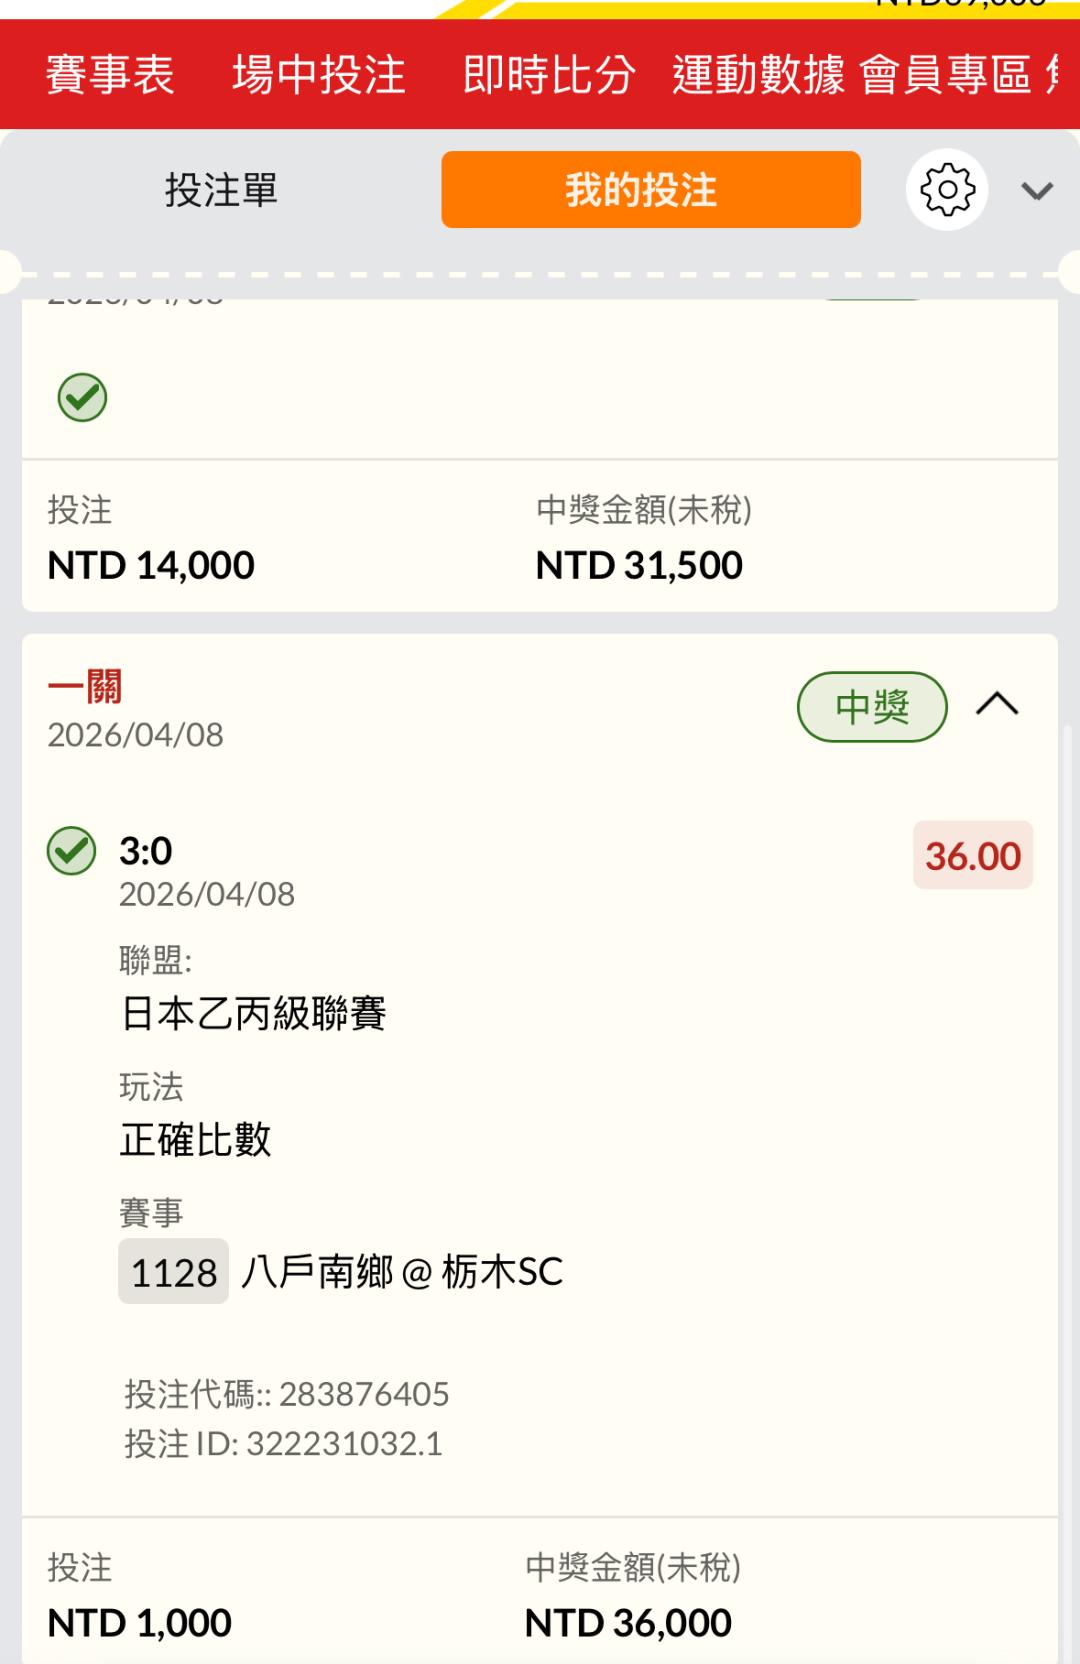1080x1664 pixels.
Task: Open 運動數據 sports data menu
Action: click(x=758, y=75)
